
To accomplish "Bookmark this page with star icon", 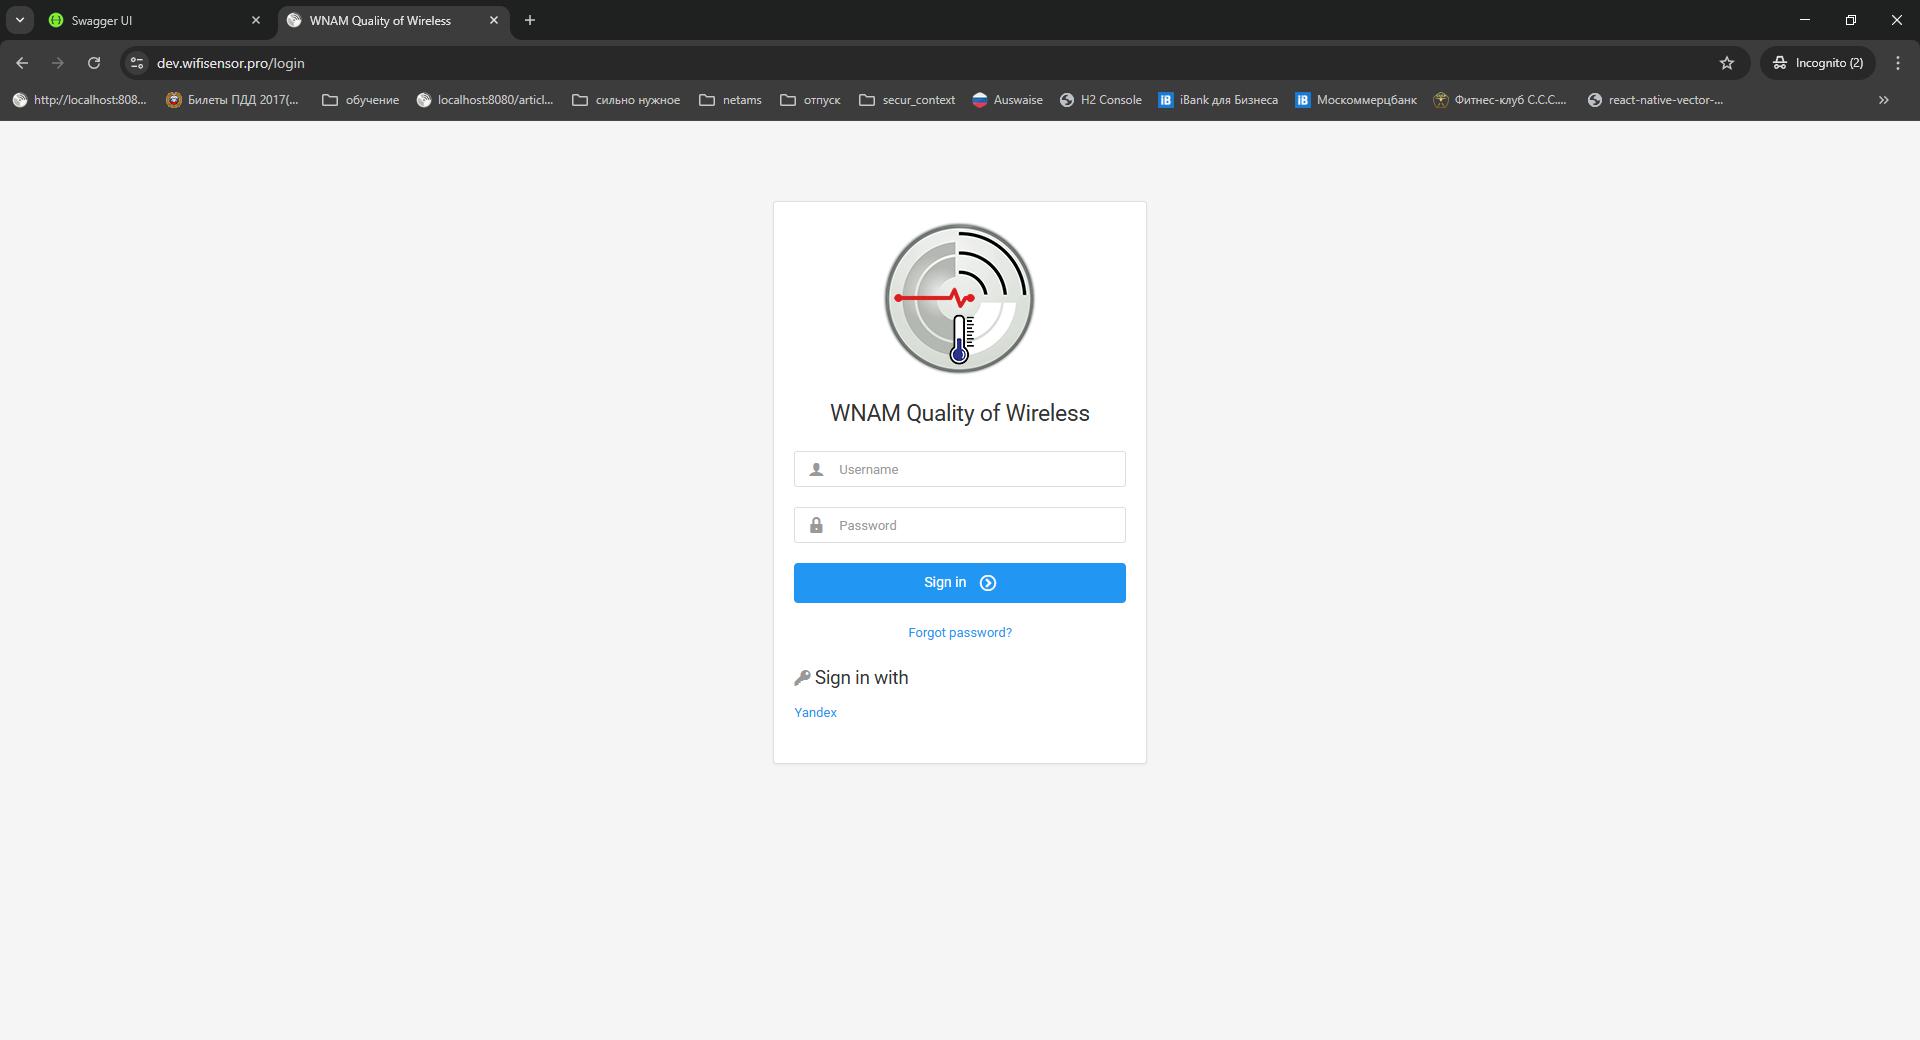I will click(1726, 63).
